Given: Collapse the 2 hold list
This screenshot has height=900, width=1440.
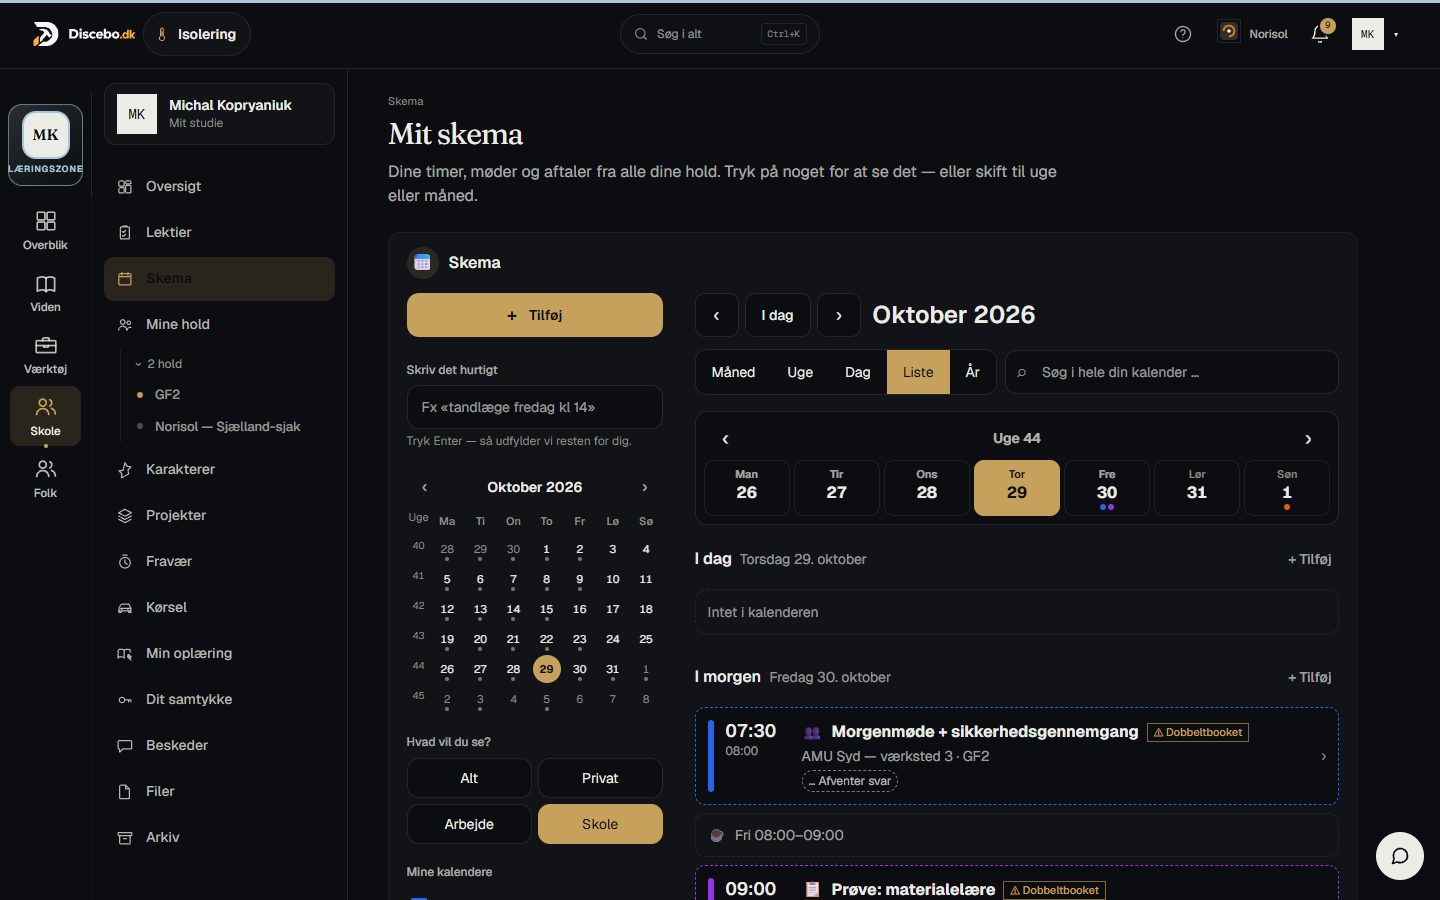Looking at the screenshot, I should coord(159,364).
